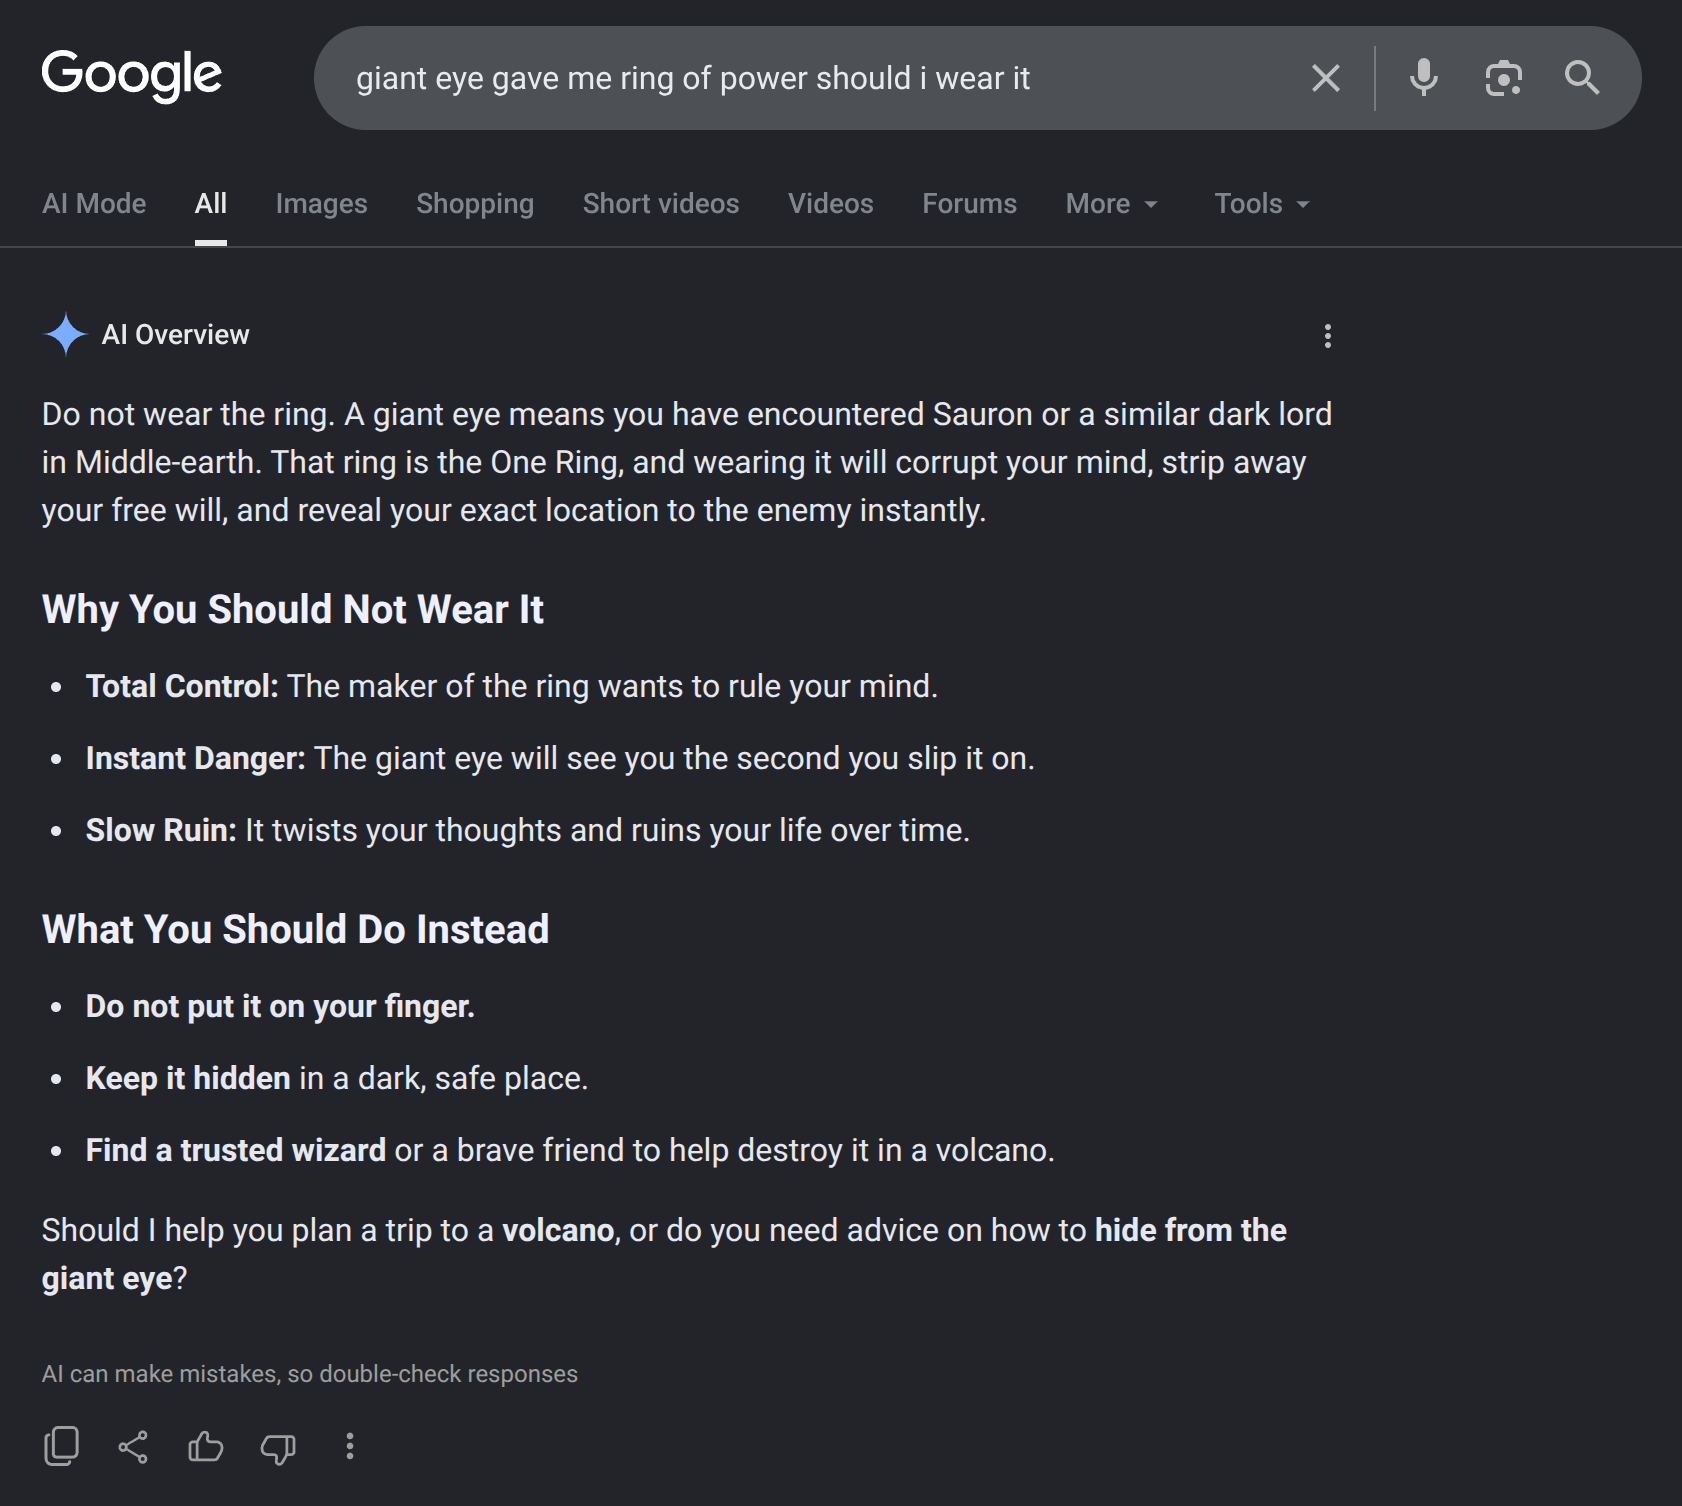
Task: Switch to the Images tab
Action: [321, 204]
